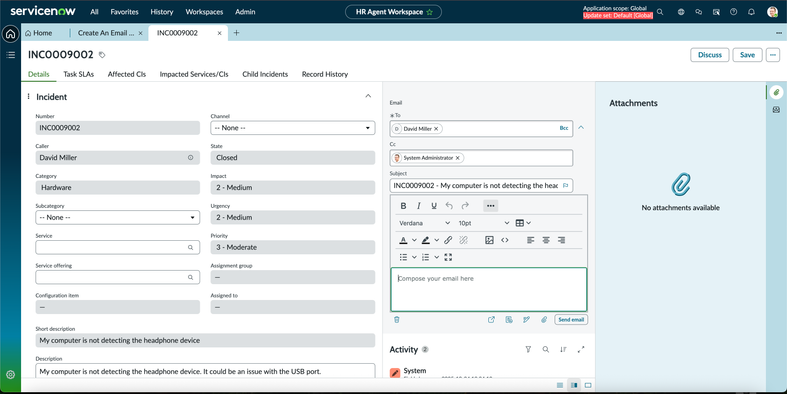The height and width of the screenshot is (394, 787).
Task: Toggle the editor toolbar more options button
Action: pos(490,206)
